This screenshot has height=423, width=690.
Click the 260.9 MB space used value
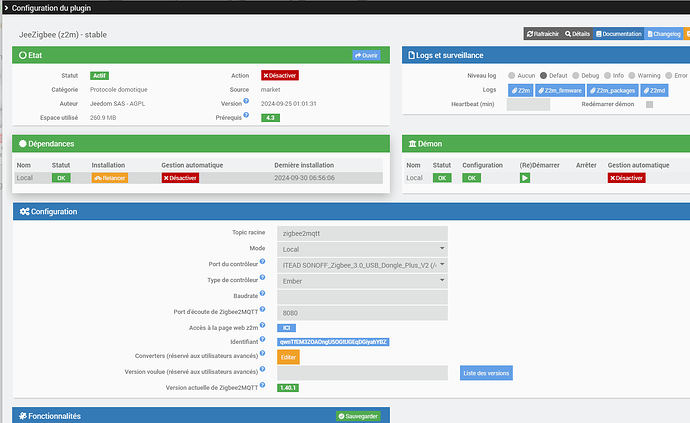click(103, 118)
